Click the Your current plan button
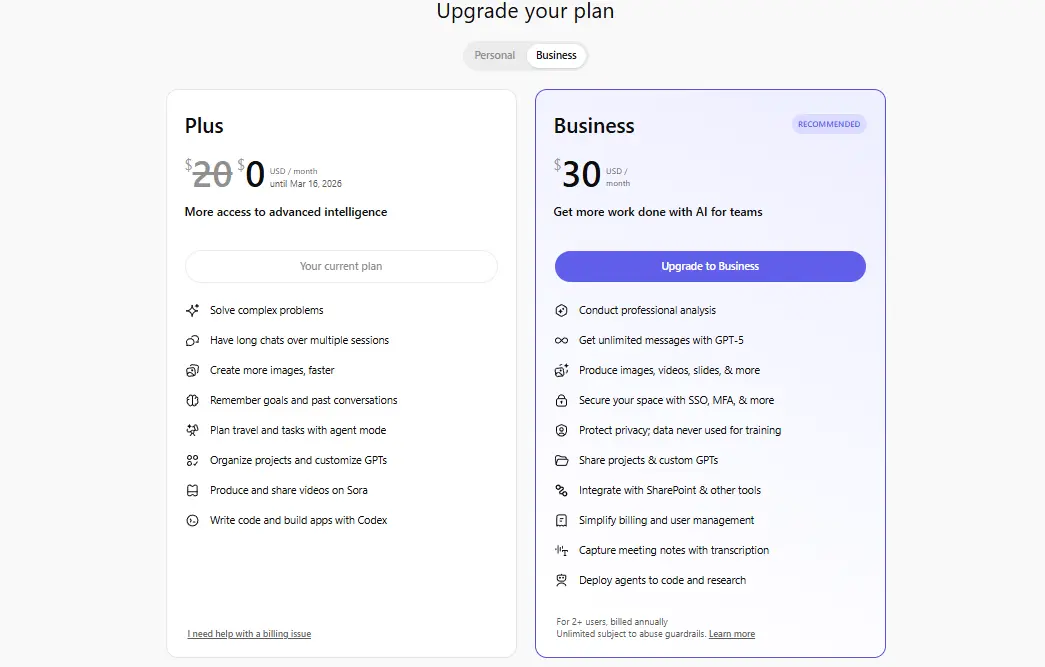This screenshot has height=667, width=1045. pos(341,267)
